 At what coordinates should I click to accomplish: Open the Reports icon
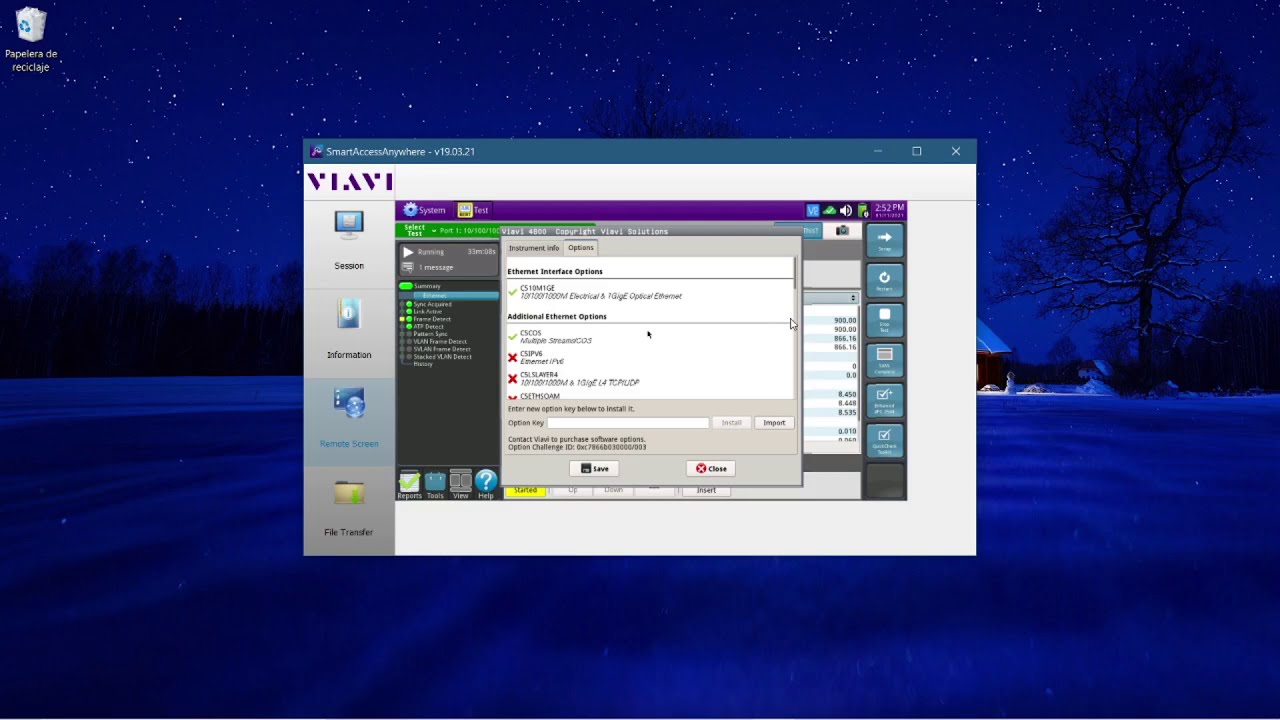coord(410,485)
